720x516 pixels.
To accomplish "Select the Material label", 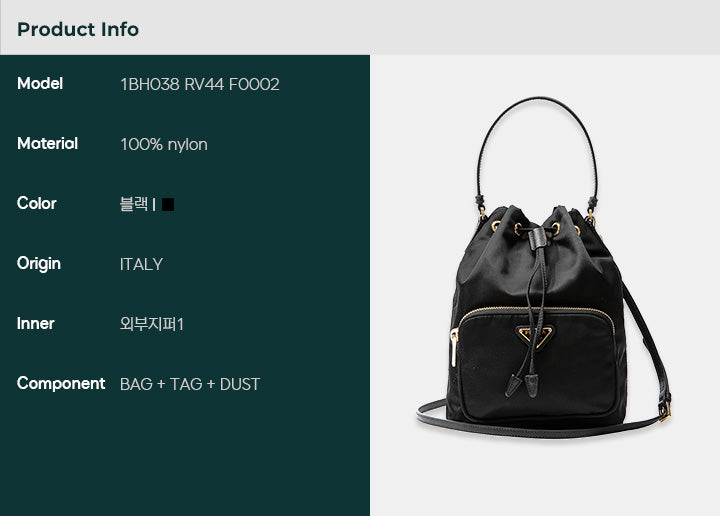I will pyautogui.click(x=47, y=144).
